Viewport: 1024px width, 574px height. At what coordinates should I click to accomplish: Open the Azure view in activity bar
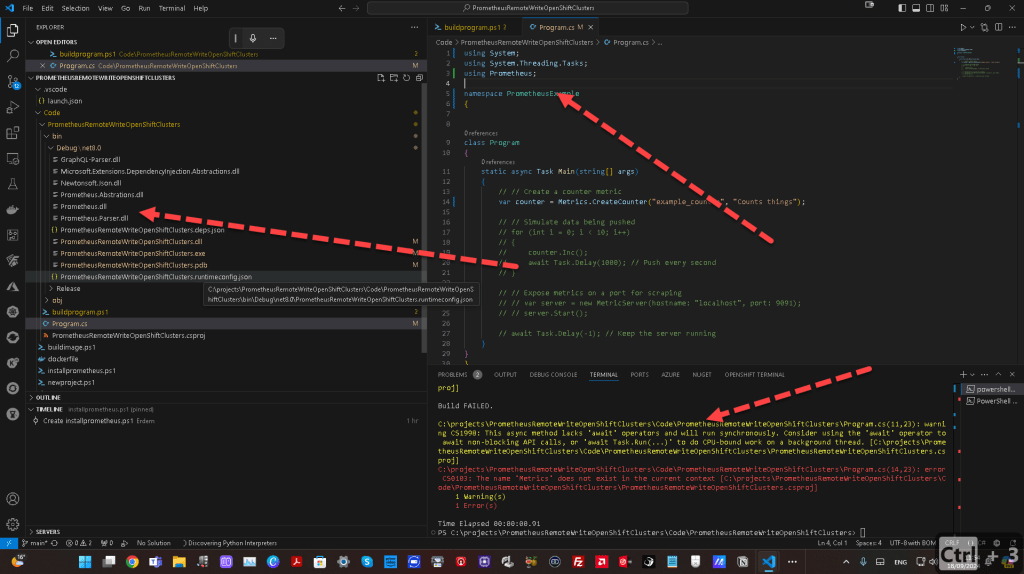[12, 287]
